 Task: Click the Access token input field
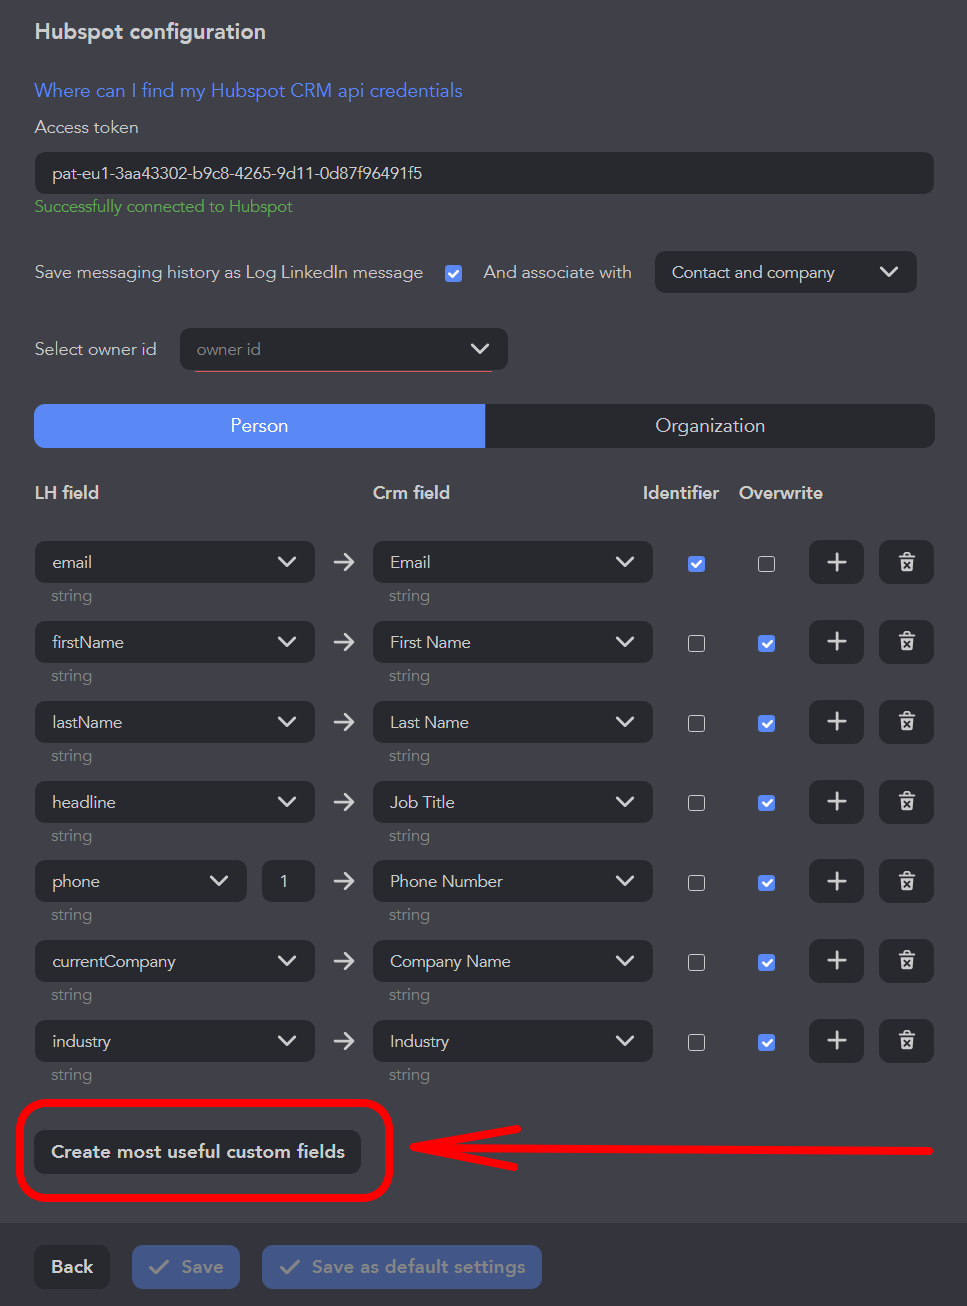[484, 173]
